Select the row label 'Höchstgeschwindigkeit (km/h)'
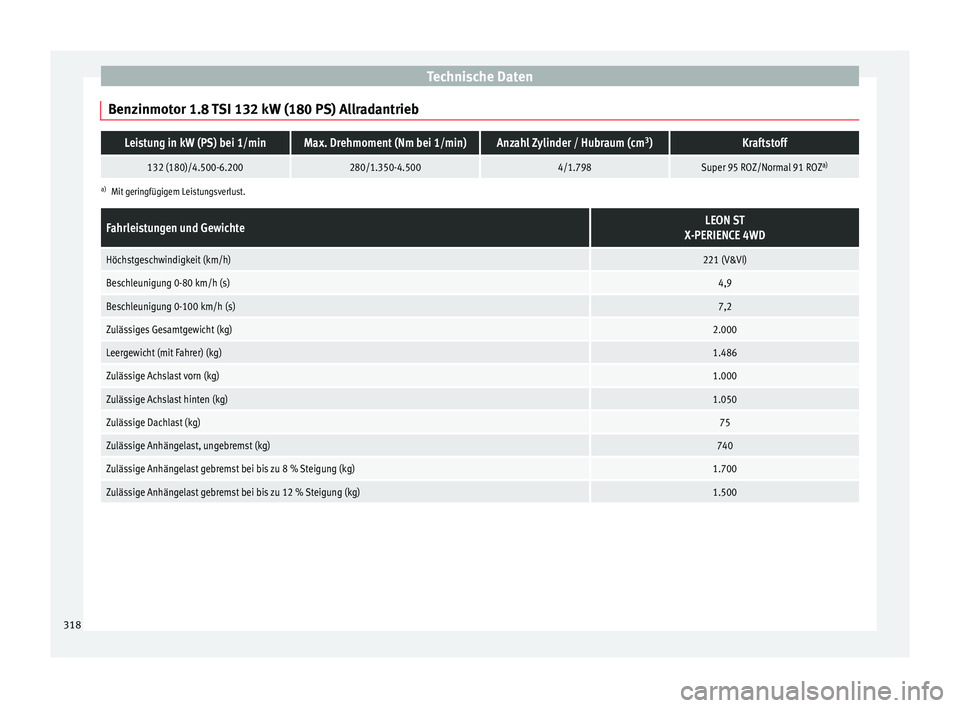This screenshot has width=960, height=708. point(168,260)
